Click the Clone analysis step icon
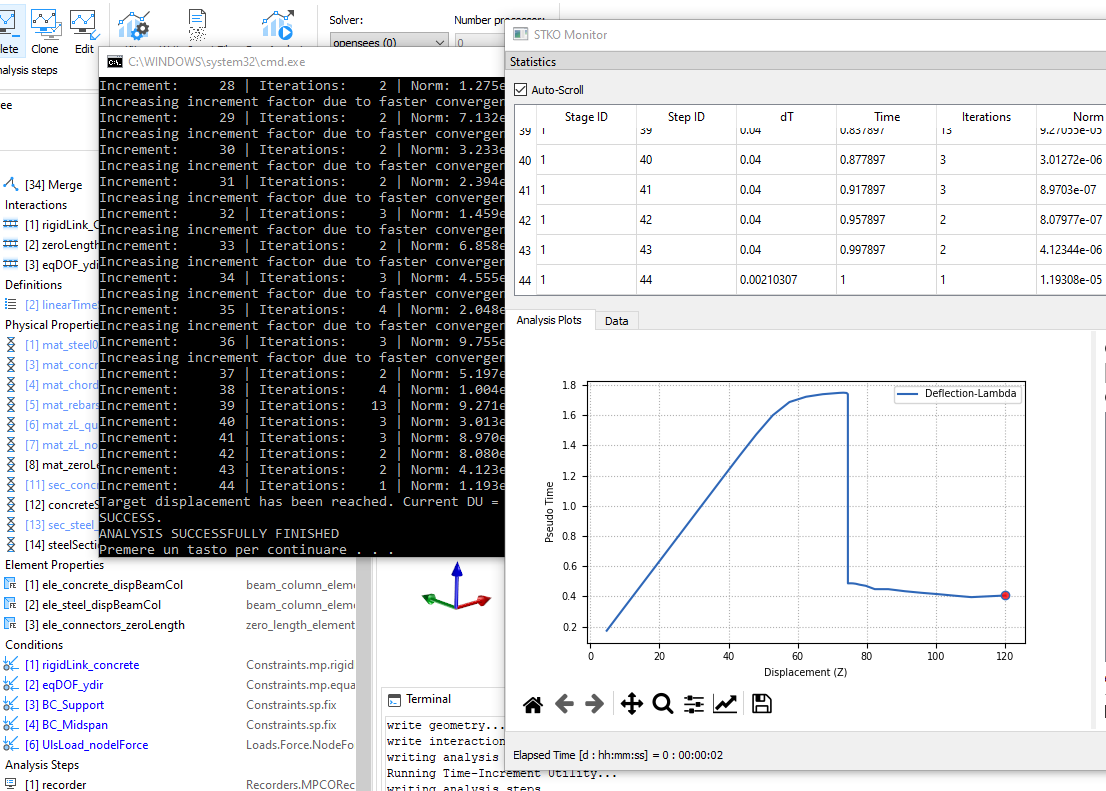Viewport: 1106px width, 791px height. point(45,31)
